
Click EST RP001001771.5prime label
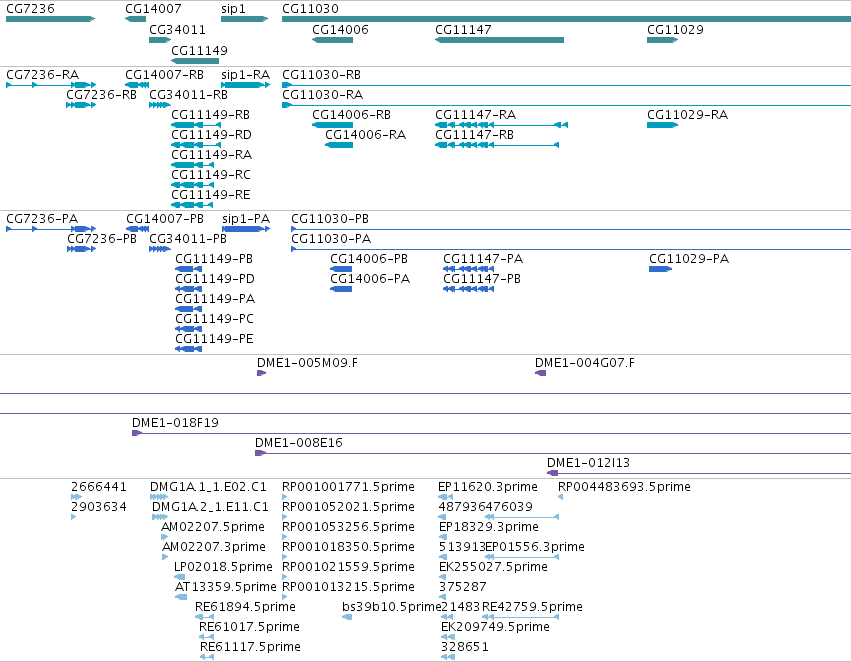click(348, 487)
